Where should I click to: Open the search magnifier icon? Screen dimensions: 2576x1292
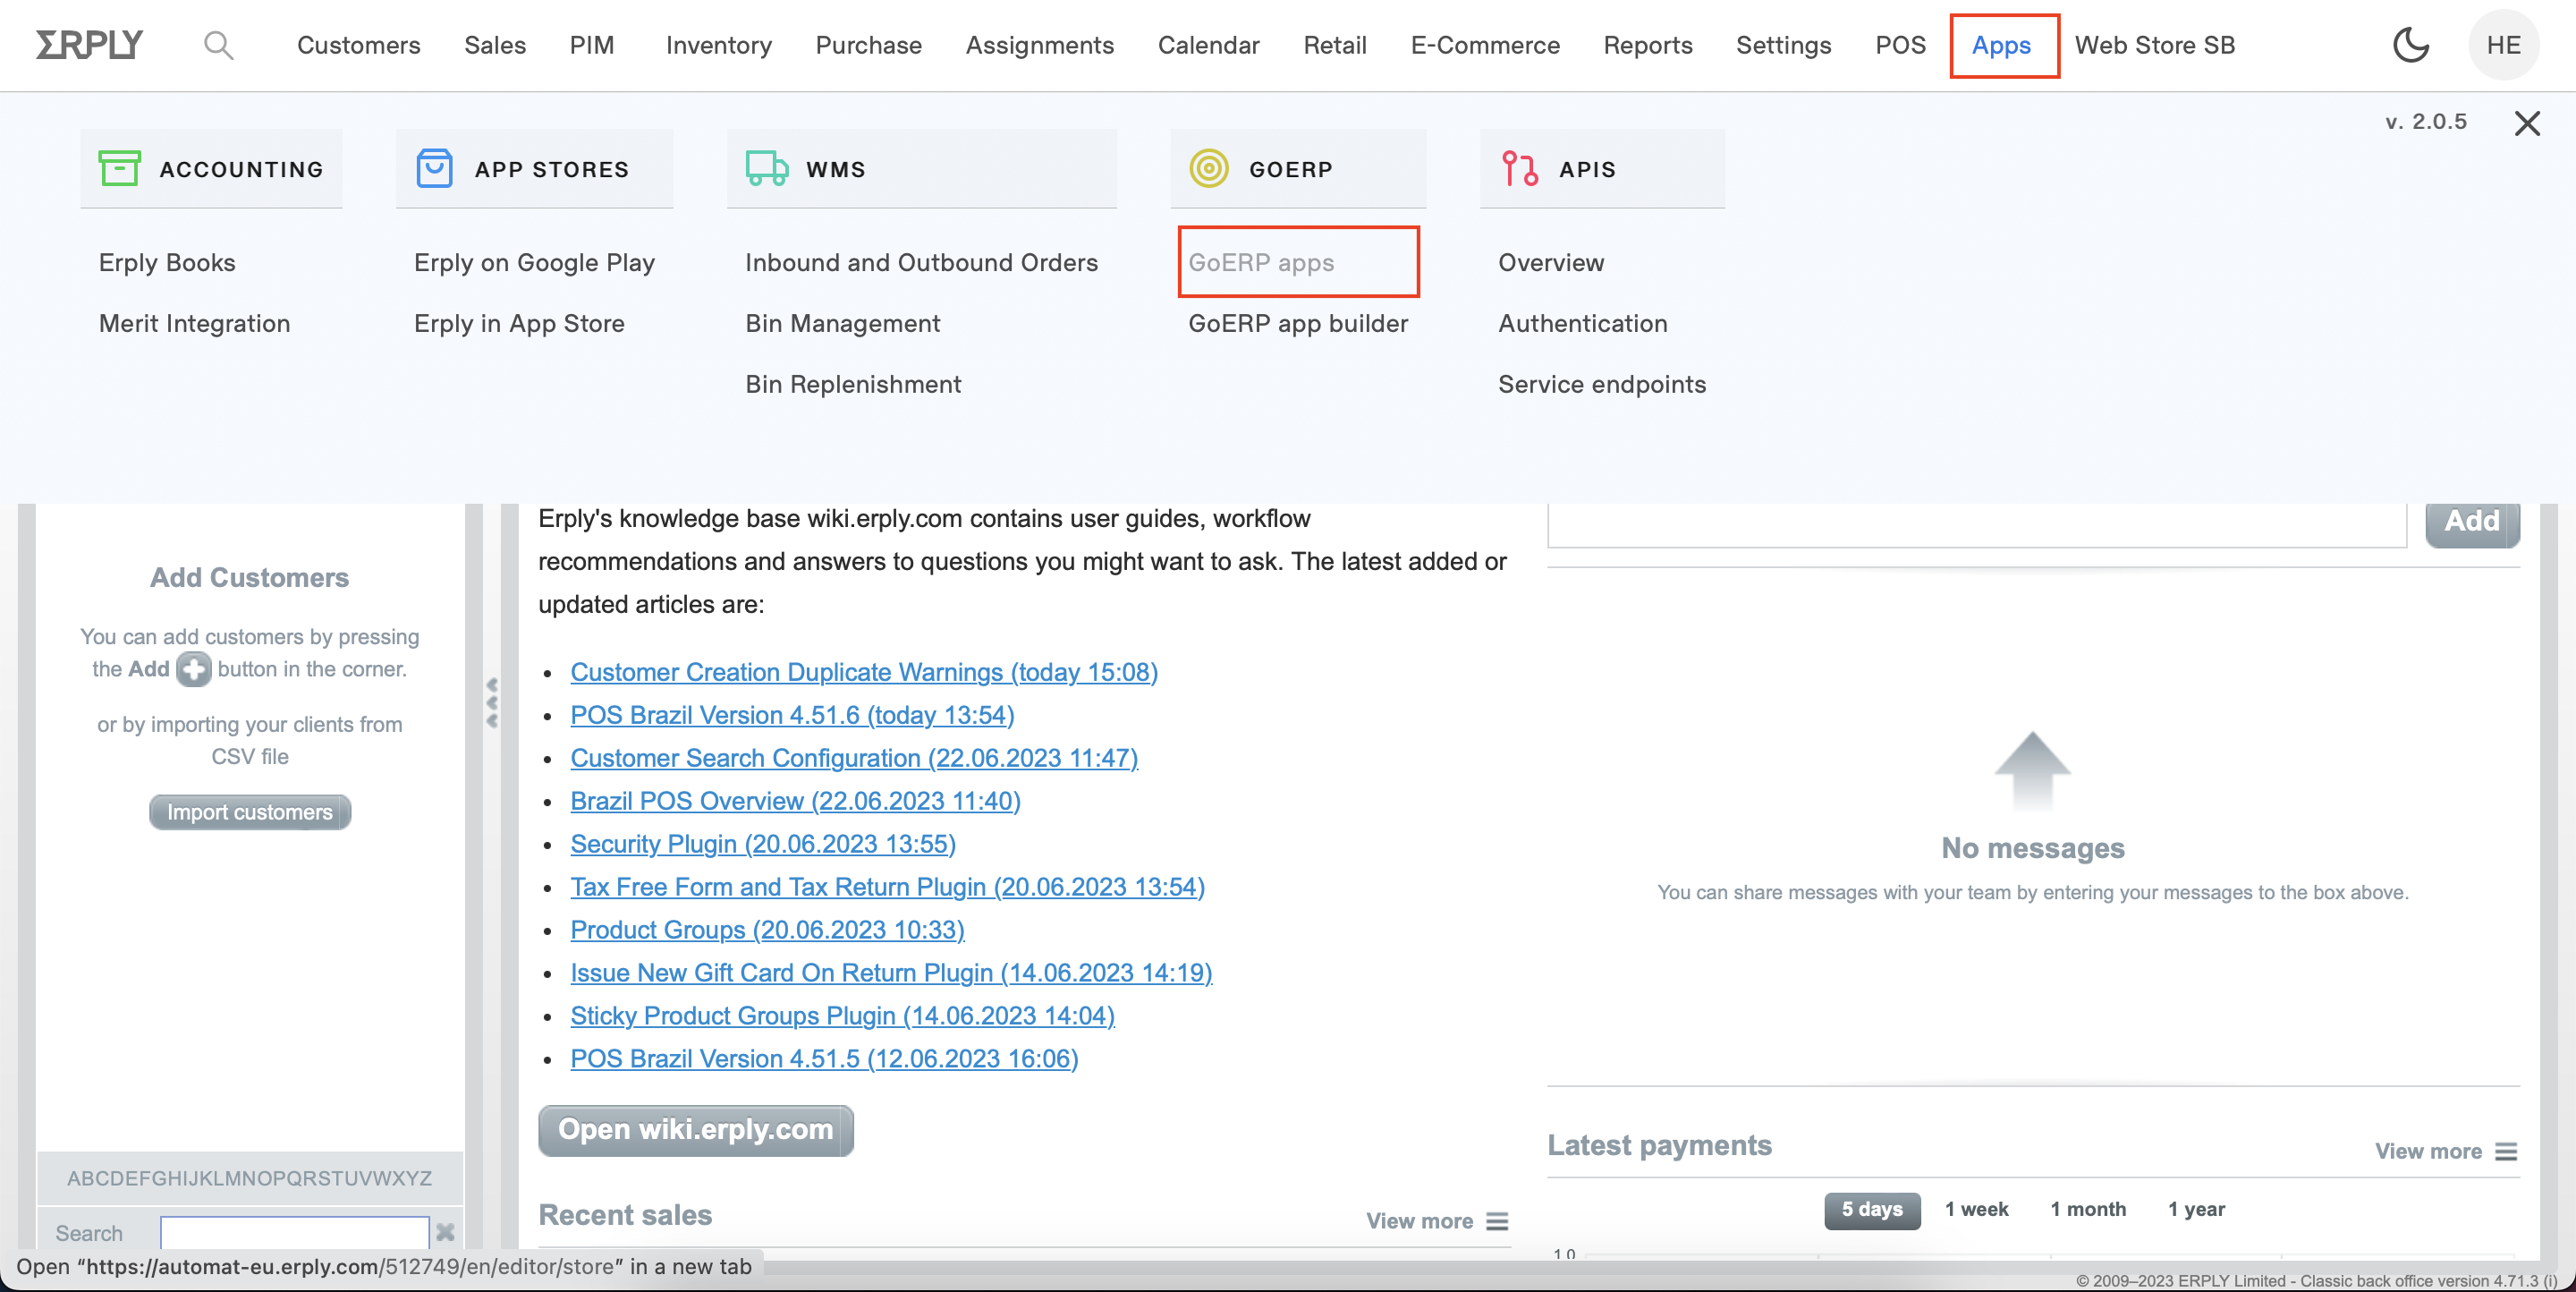[x=218, y=45]
